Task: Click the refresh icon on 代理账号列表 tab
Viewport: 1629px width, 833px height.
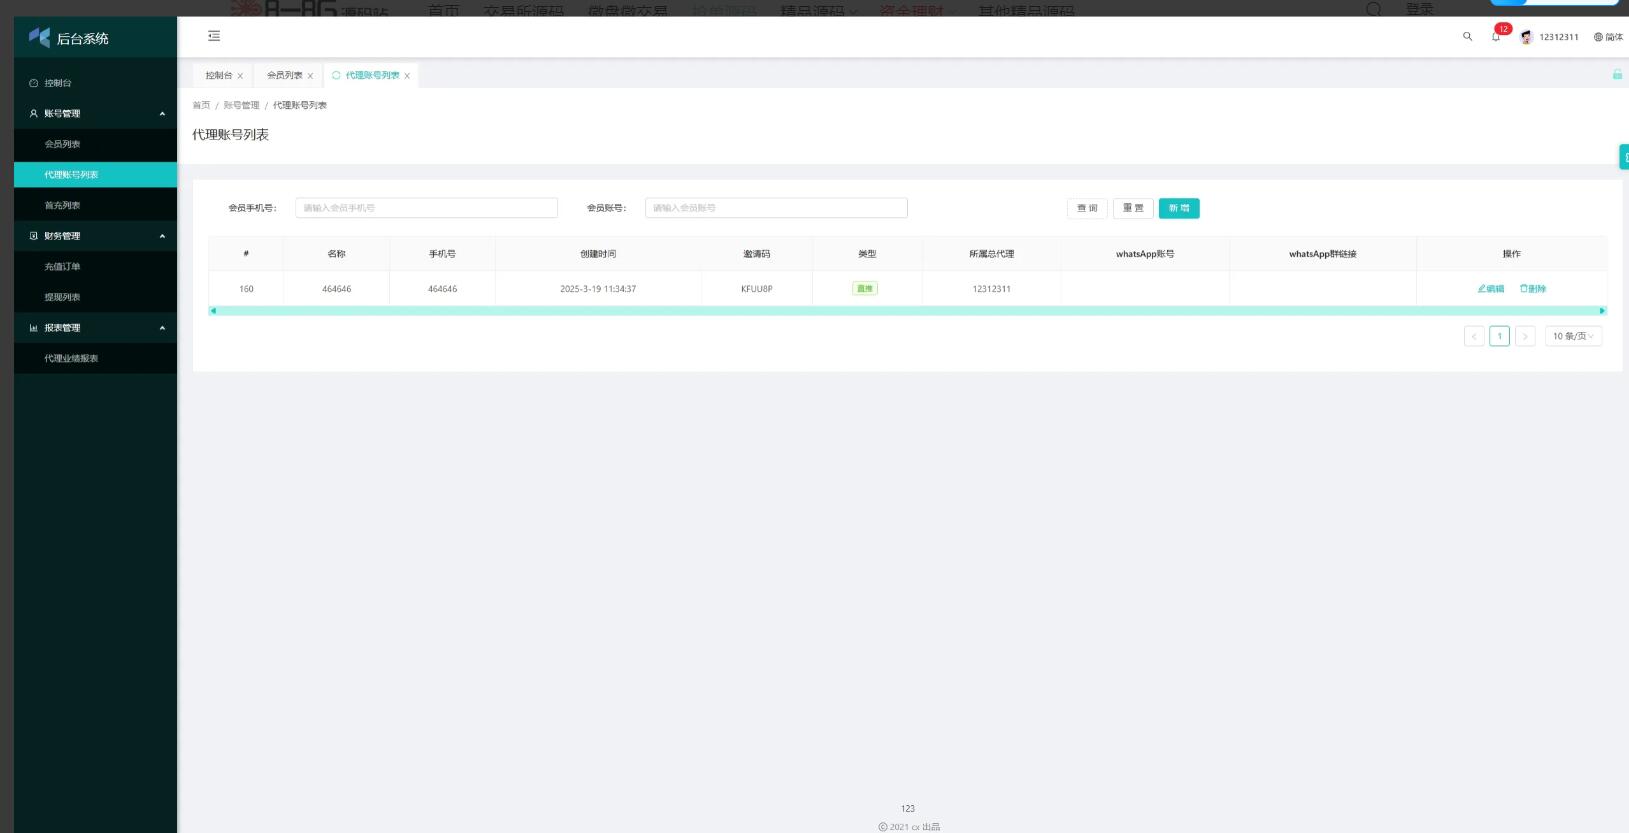Action: coord(336,75)
